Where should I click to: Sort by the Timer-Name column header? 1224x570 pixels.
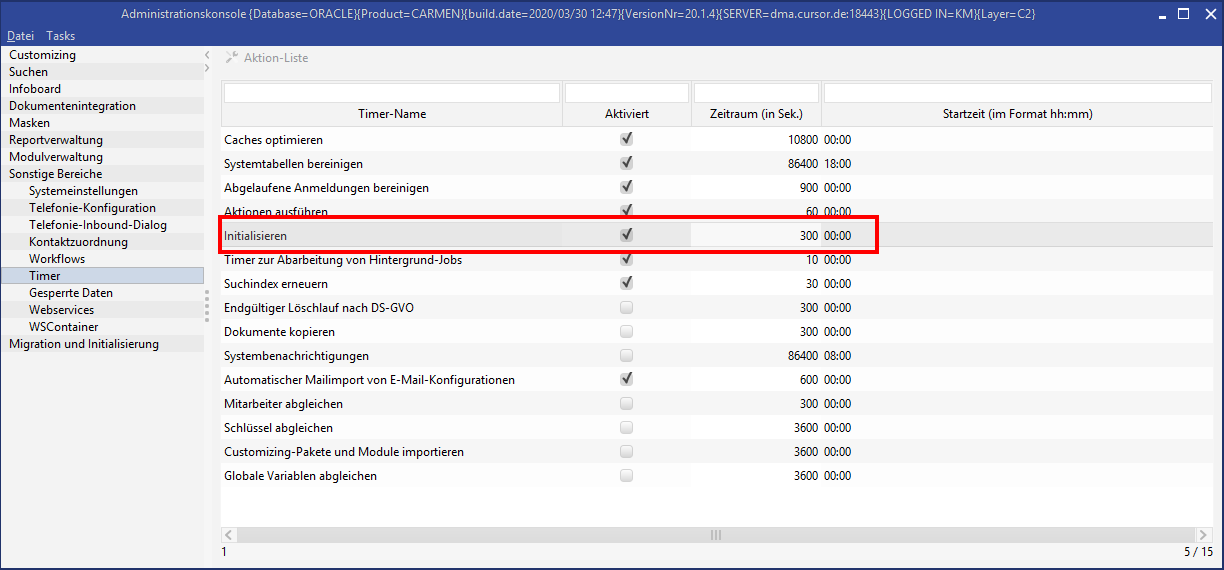pos(391,114)
